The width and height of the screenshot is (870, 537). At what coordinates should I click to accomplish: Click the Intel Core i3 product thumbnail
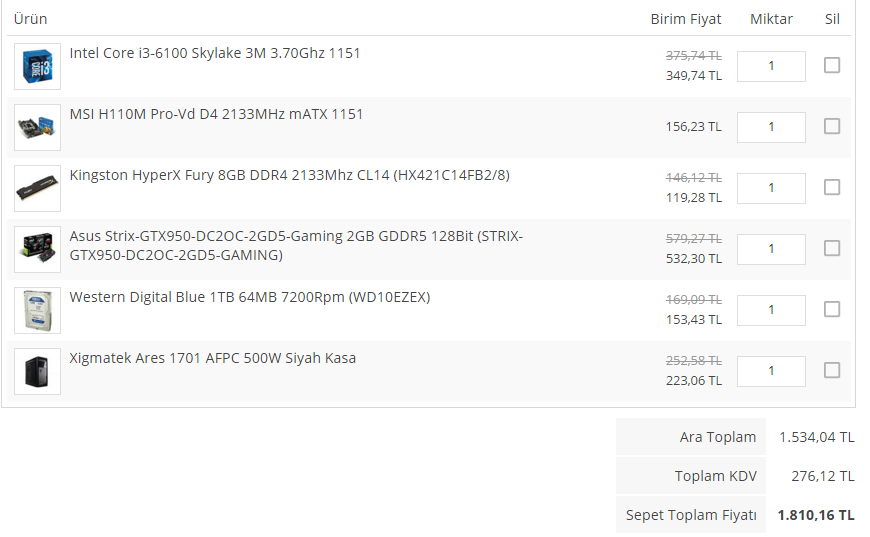coord(37,66)
